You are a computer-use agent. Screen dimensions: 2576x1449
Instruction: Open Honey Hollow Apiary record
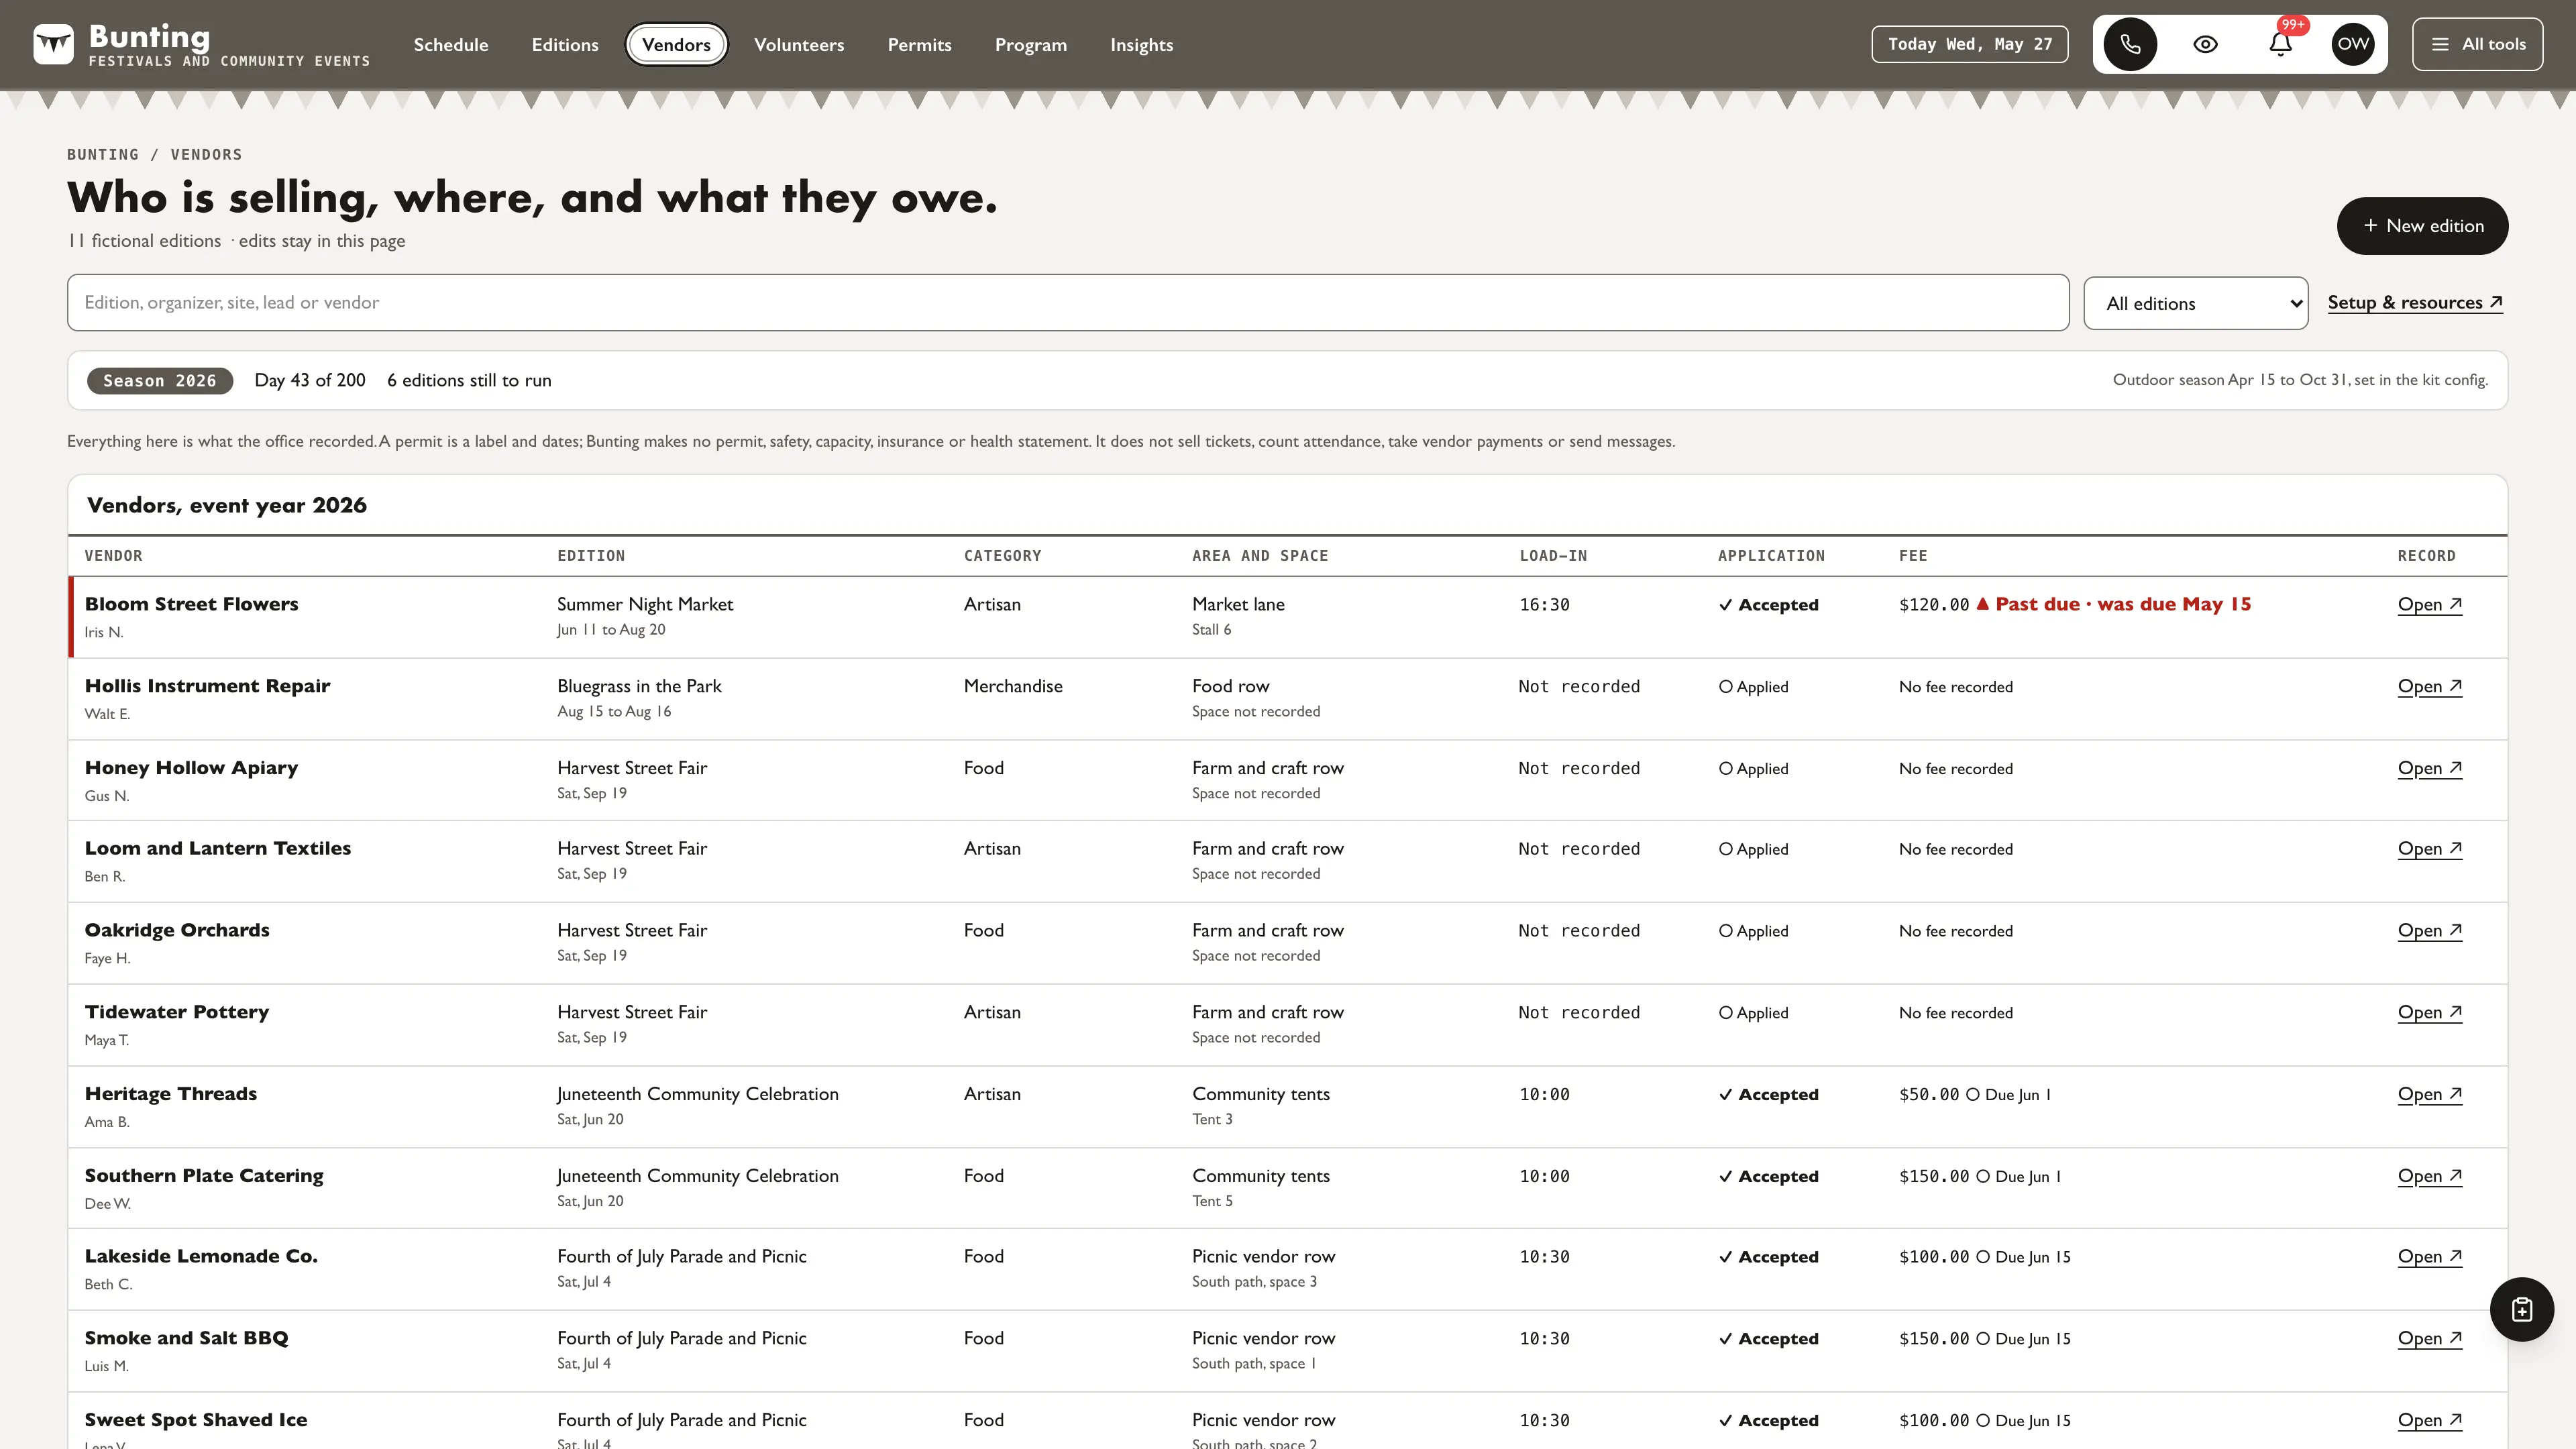click(x=2429, y=768)
